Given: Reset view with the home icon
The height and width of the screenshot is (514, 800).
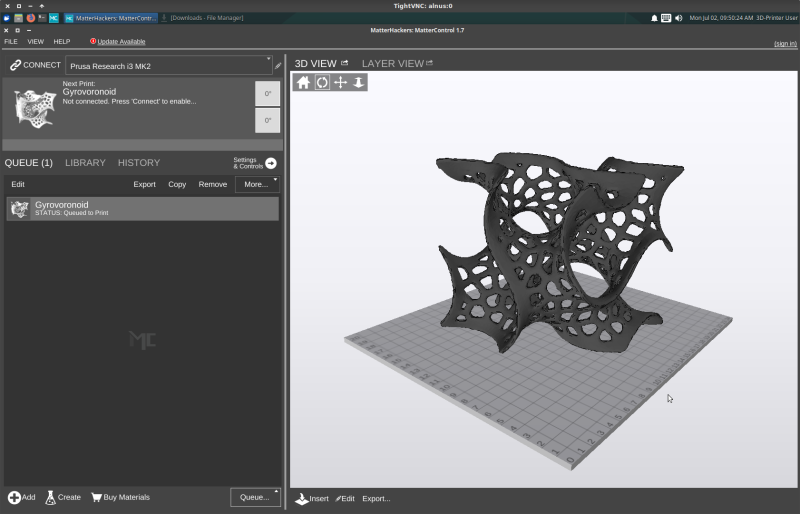Looking at the screenshot, I should coord(304,82).
